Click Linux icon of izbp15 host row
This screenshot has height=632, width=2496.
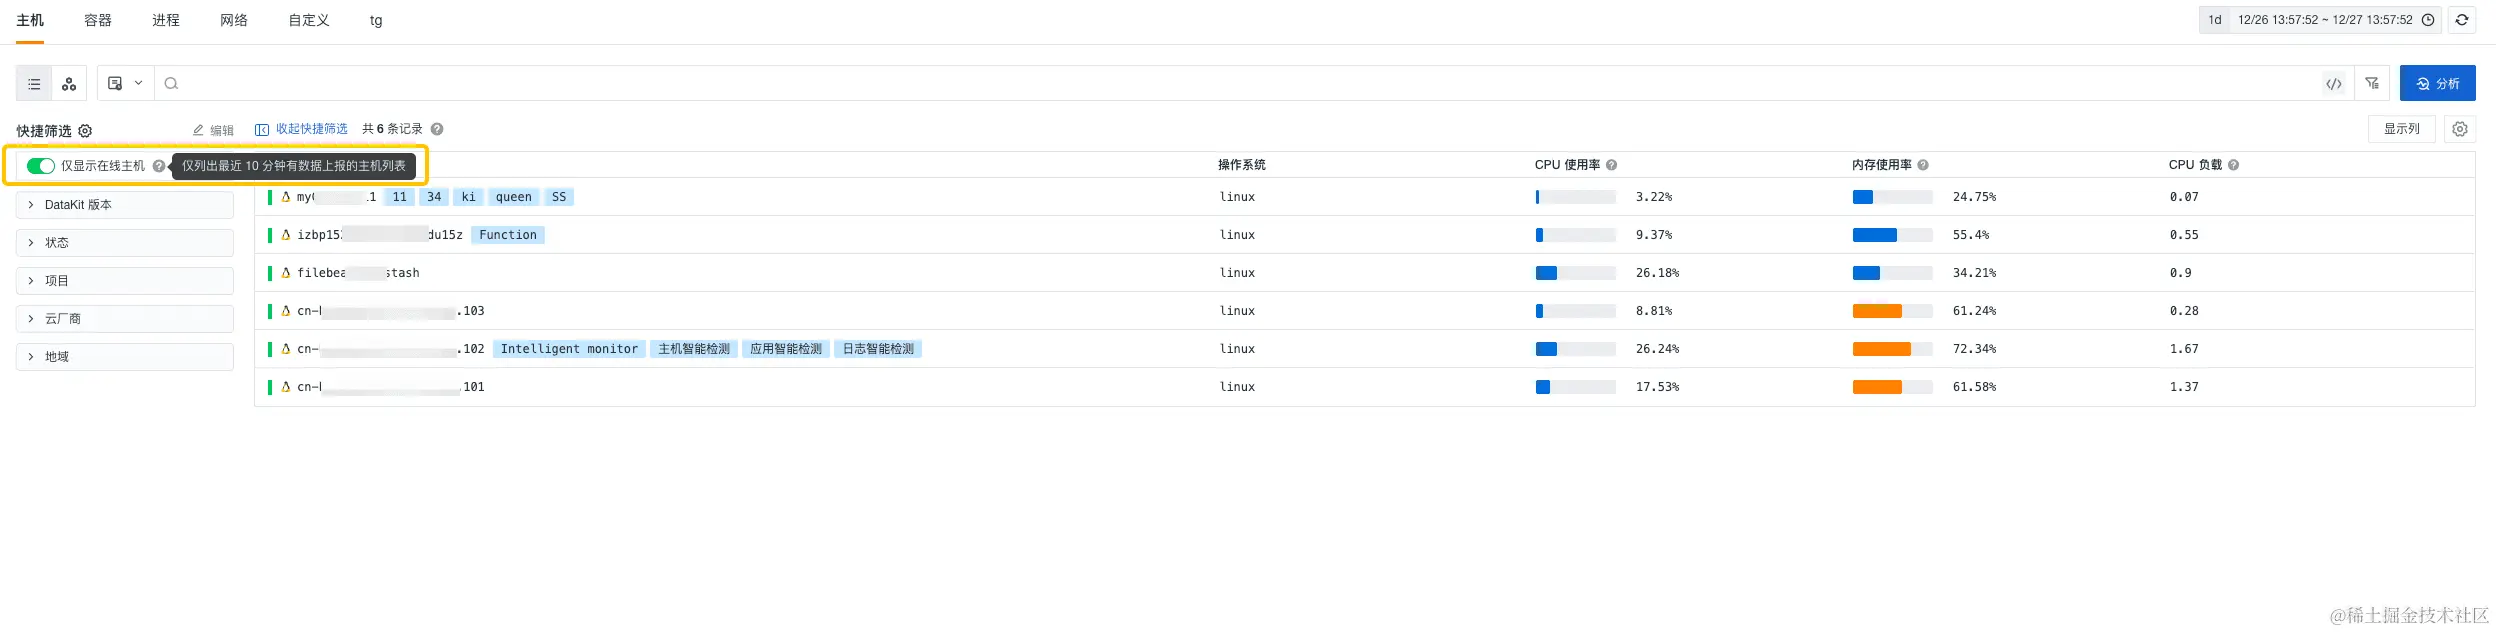(286, 235)
